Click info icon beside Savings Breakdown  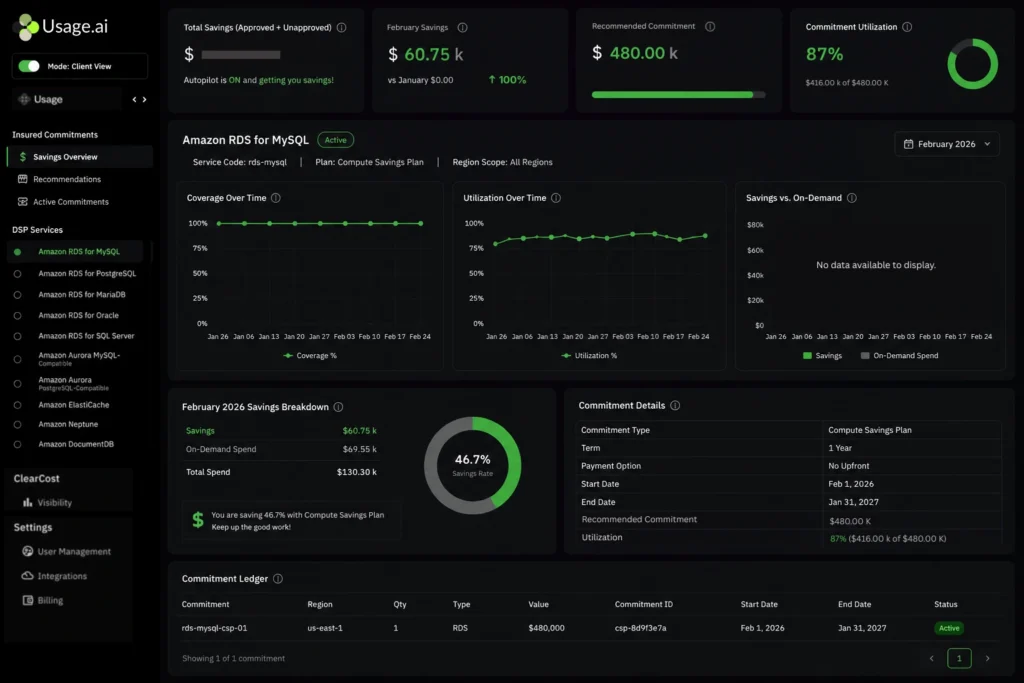click(338, 407)
